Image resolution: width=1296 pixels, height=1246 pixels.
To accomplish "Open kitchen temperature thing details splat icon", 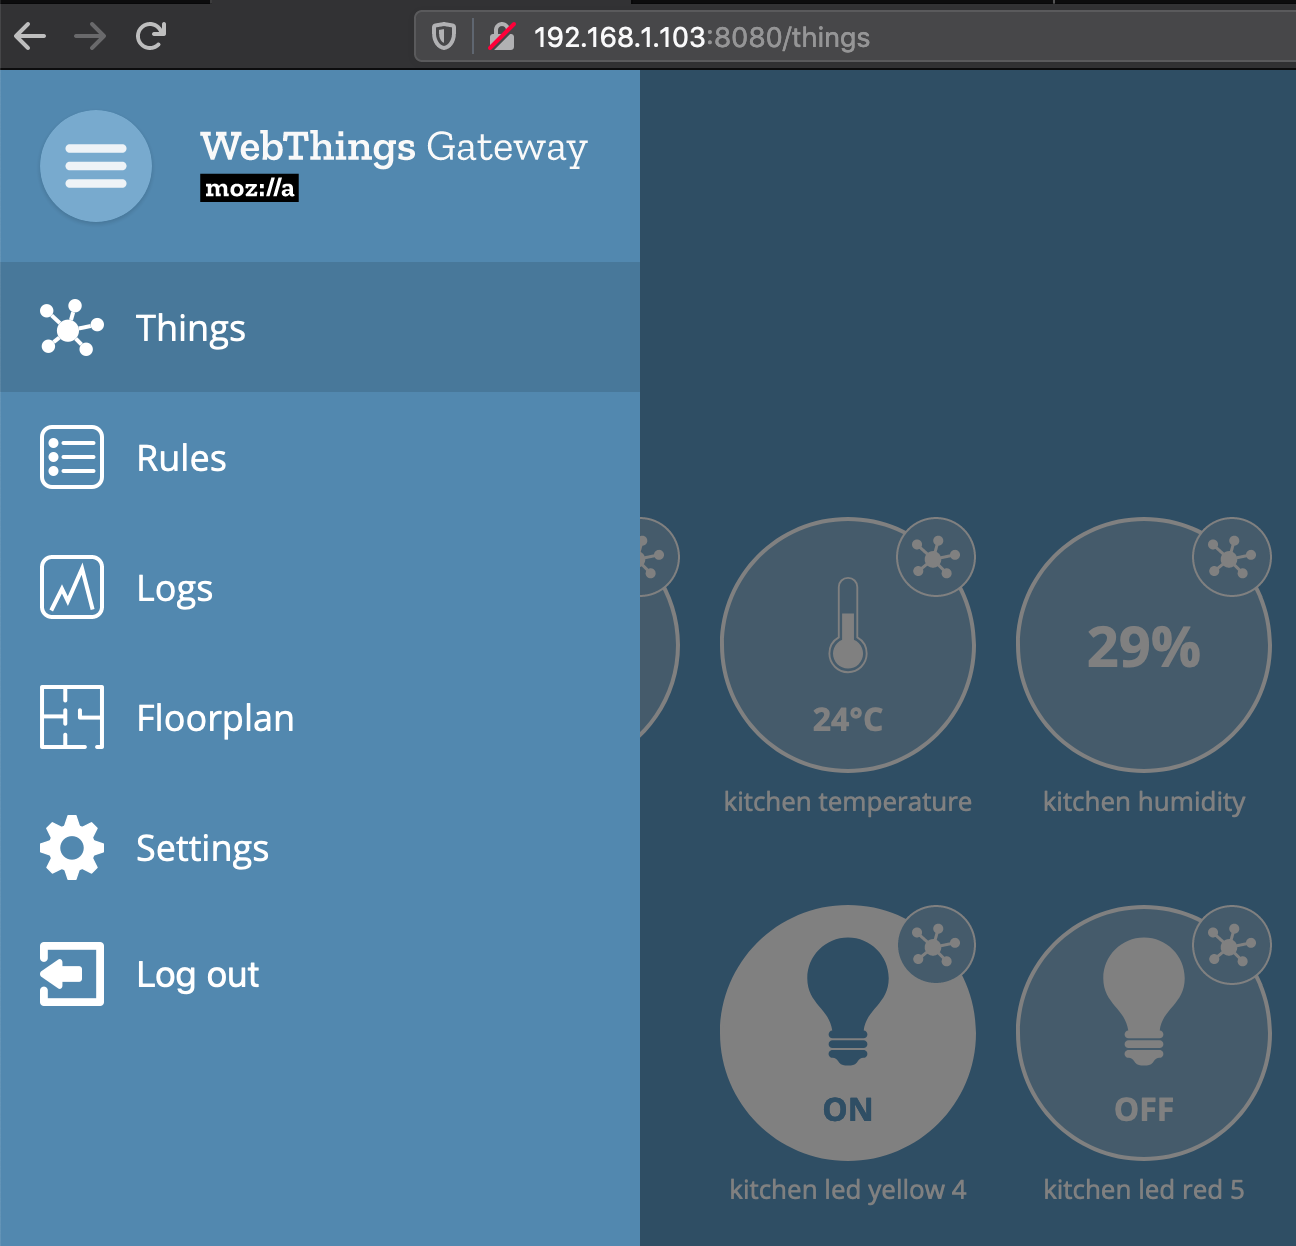I will pyautogui.click(x=934, y=558).
